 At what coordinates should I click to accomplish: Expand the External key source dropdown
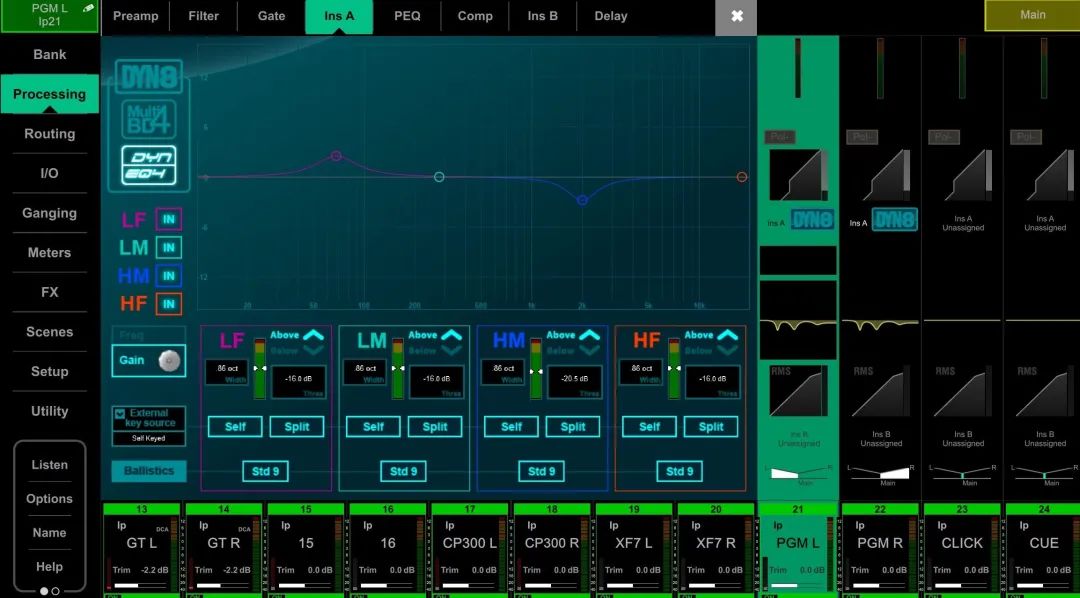121,413
